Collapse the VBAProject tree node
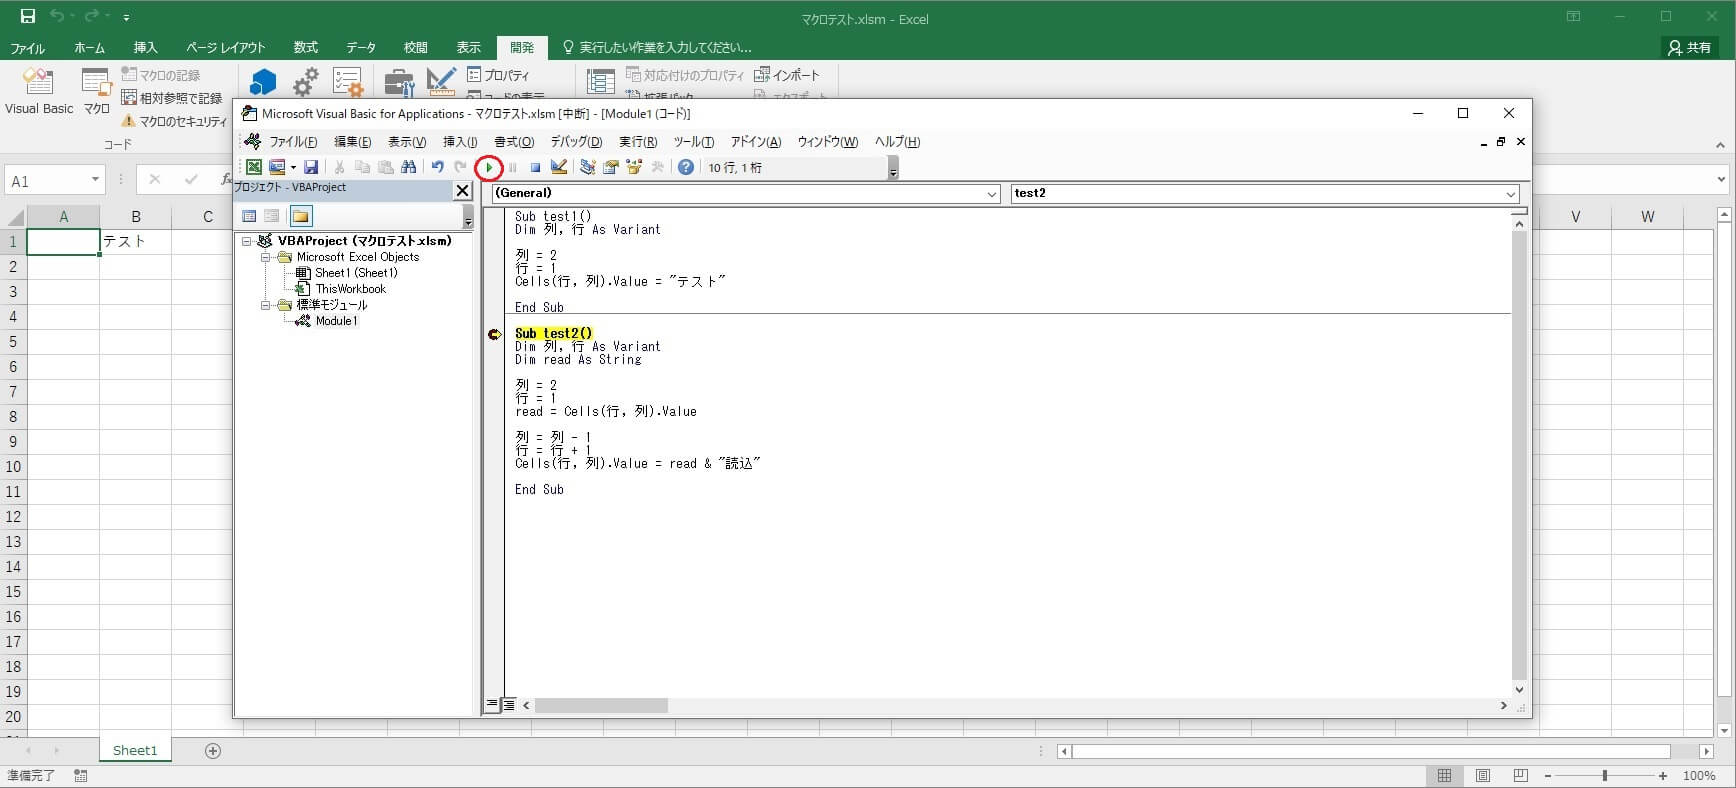The image size is (1736, 788). coord(246,241)
